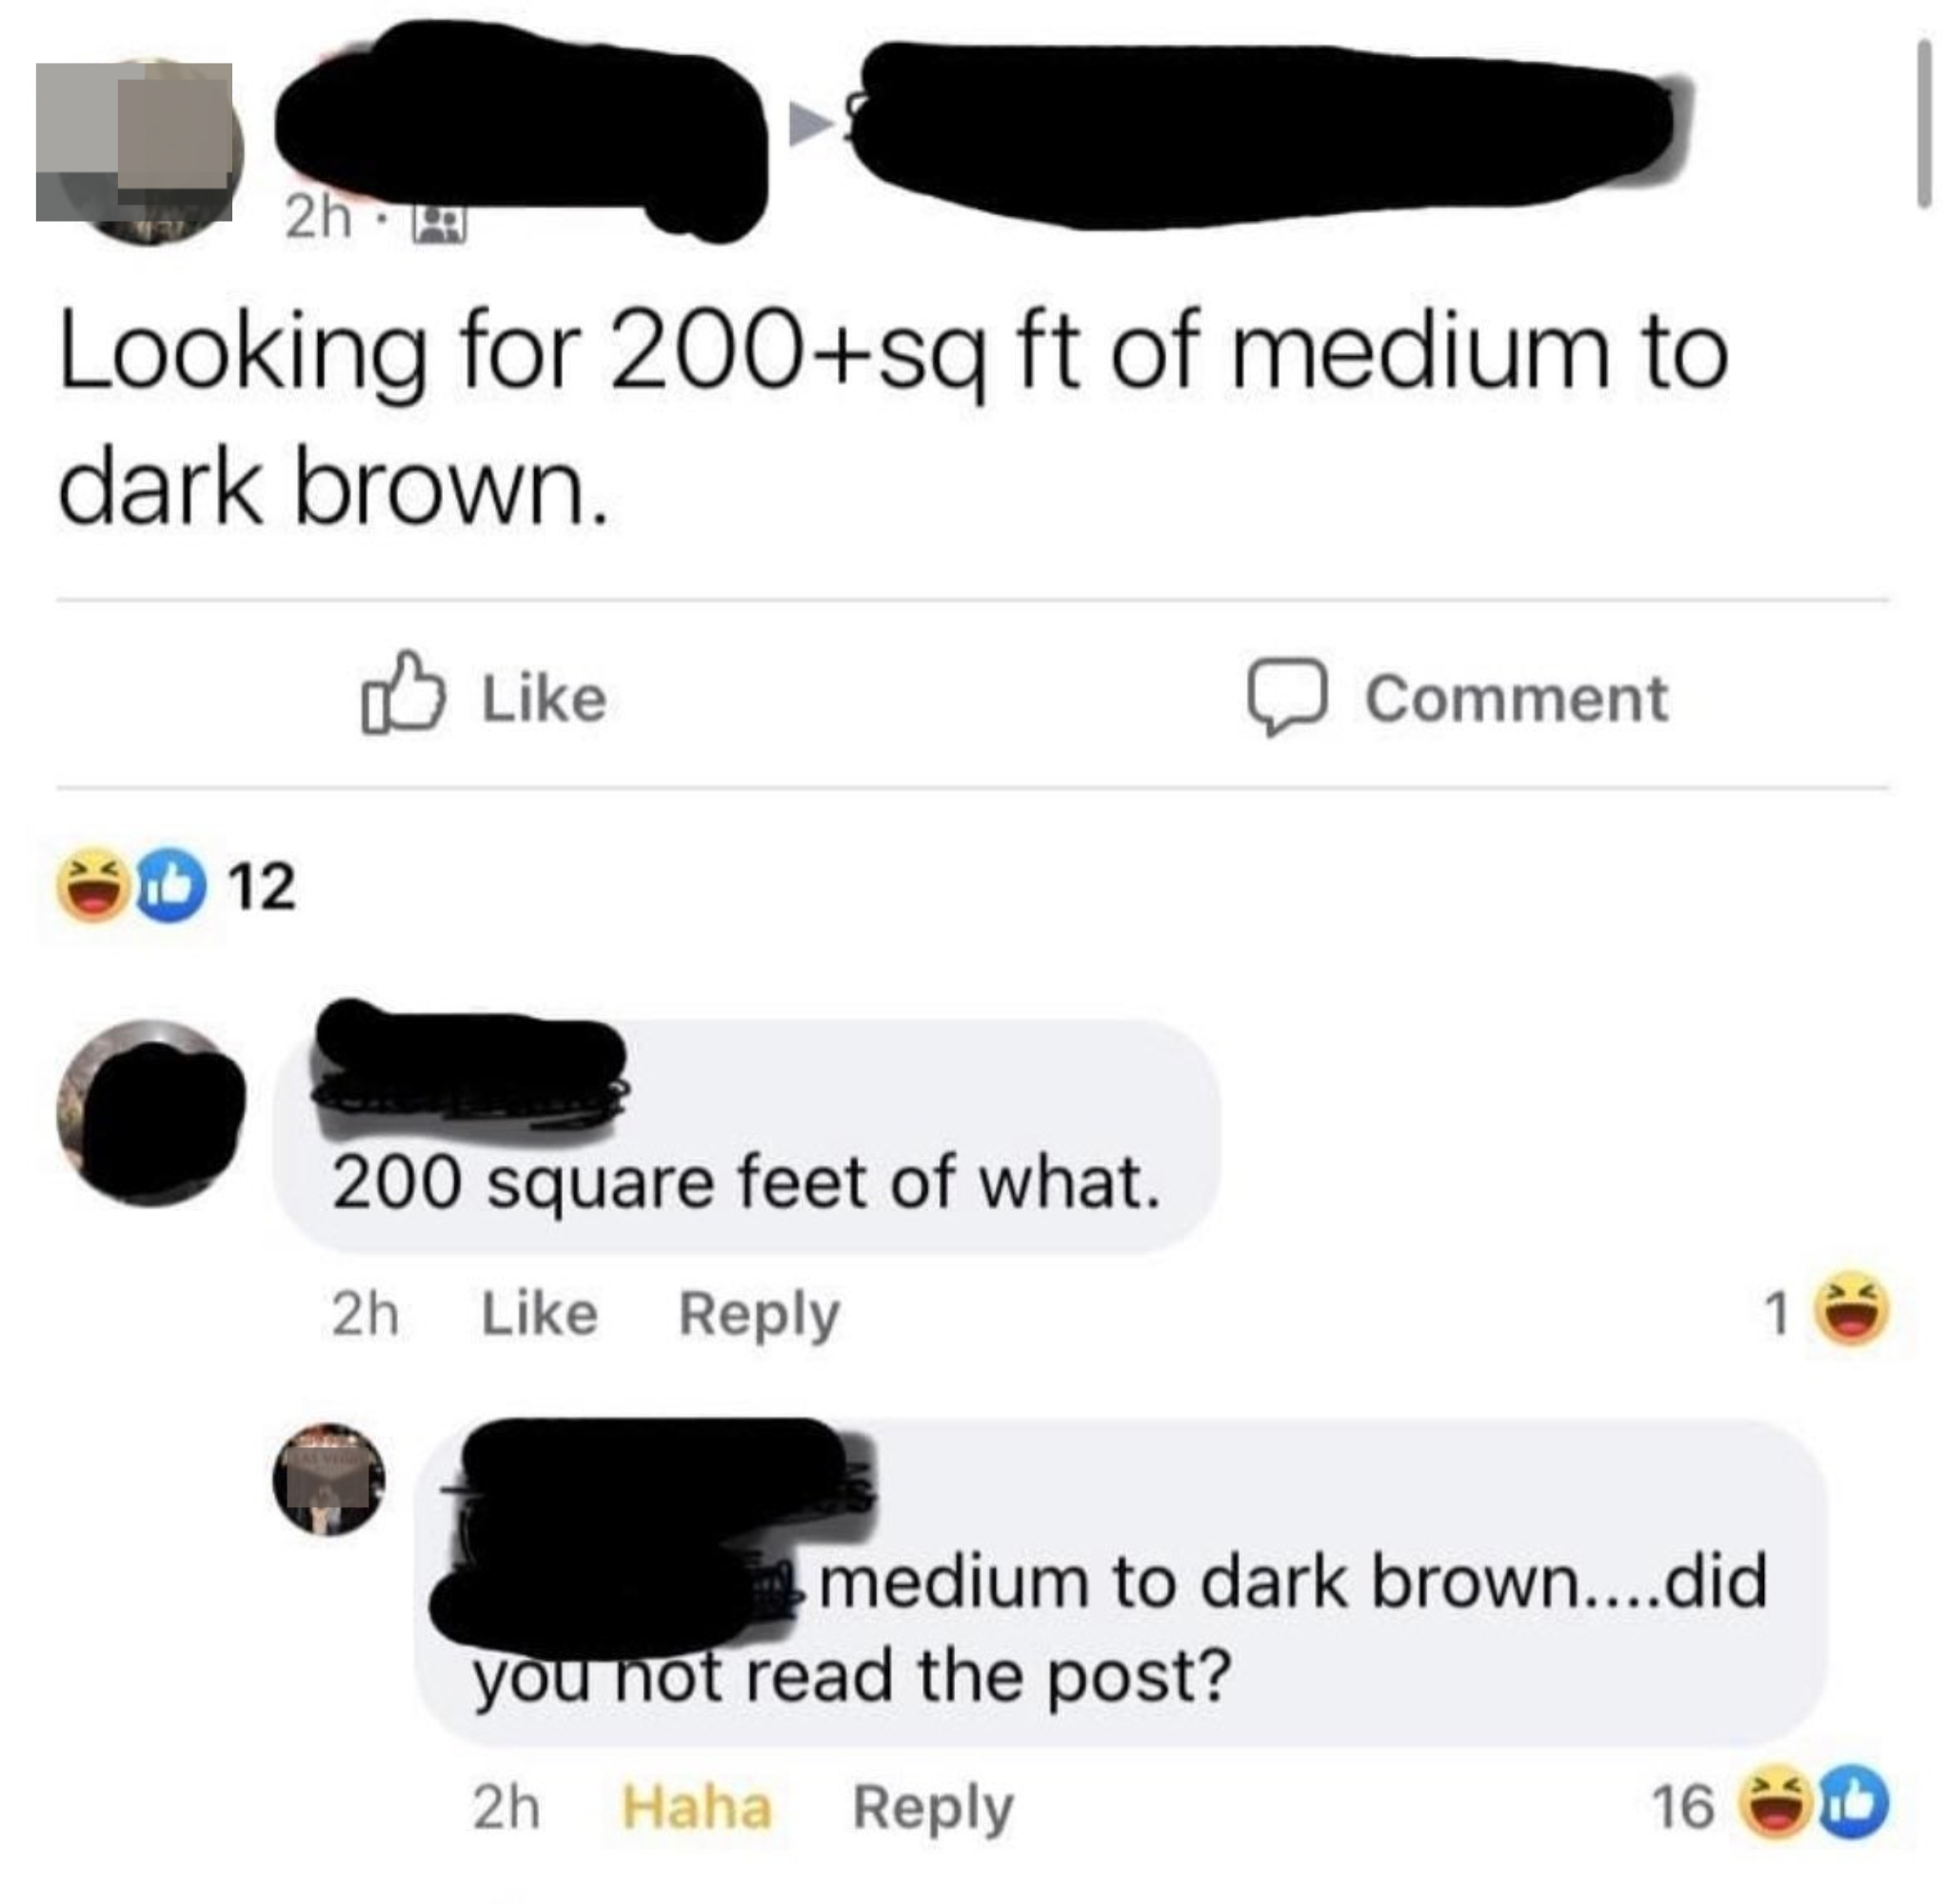Image resolution: width=1945 pixels, height=1904 pixels.
Task: Click the blue thumbs-up beside 16 reactions
Action: (1853, 1805)
